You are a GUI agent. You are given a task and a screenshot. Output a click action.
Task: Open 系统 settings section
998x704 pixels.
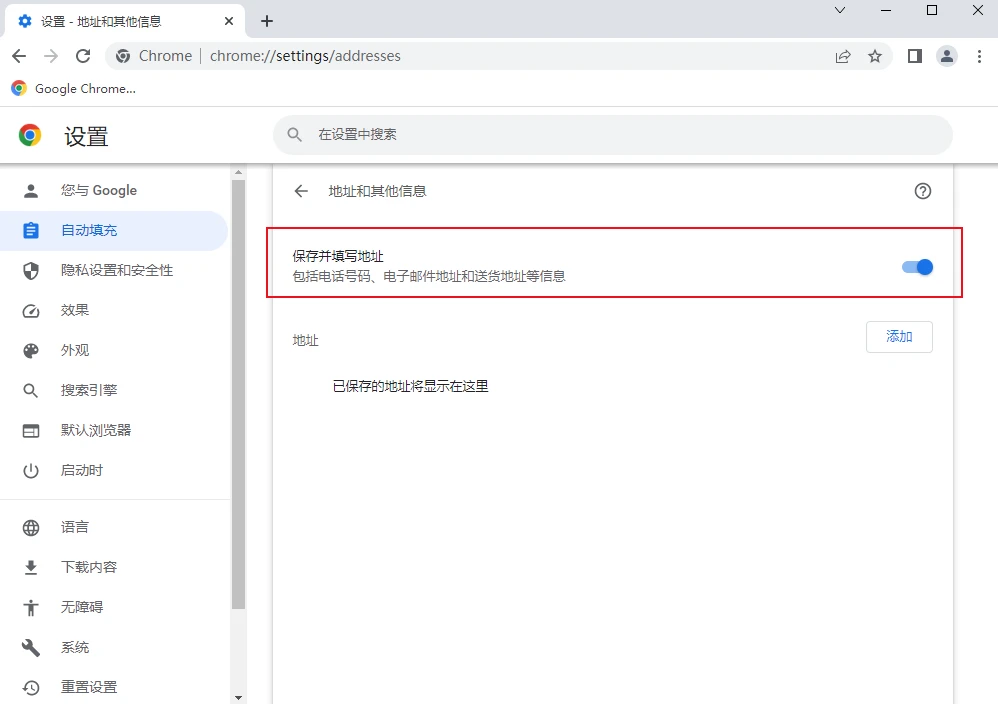coord(115,647)
